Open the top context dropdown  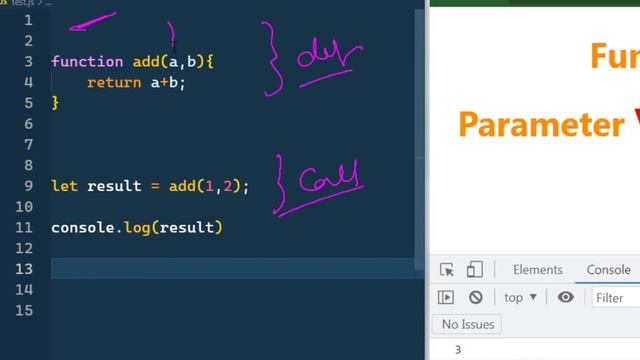coord(520,298)
